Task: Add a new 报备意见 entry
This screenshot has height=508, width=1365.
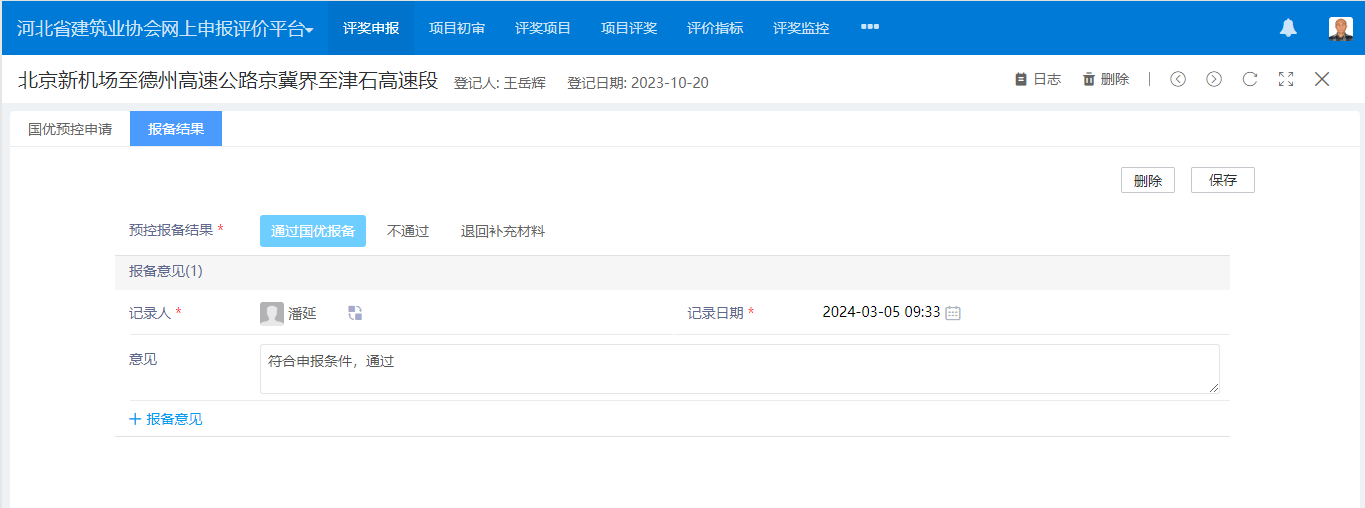Action: coord(166,419)
